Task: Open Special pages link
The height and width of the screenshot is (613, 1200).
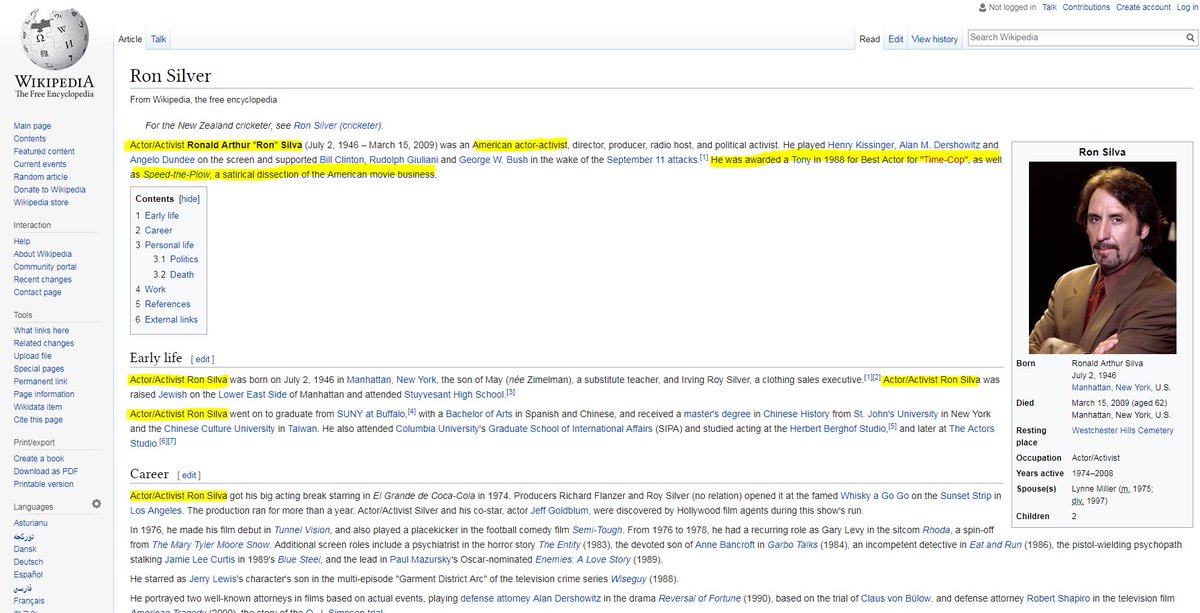Action: 38,369
